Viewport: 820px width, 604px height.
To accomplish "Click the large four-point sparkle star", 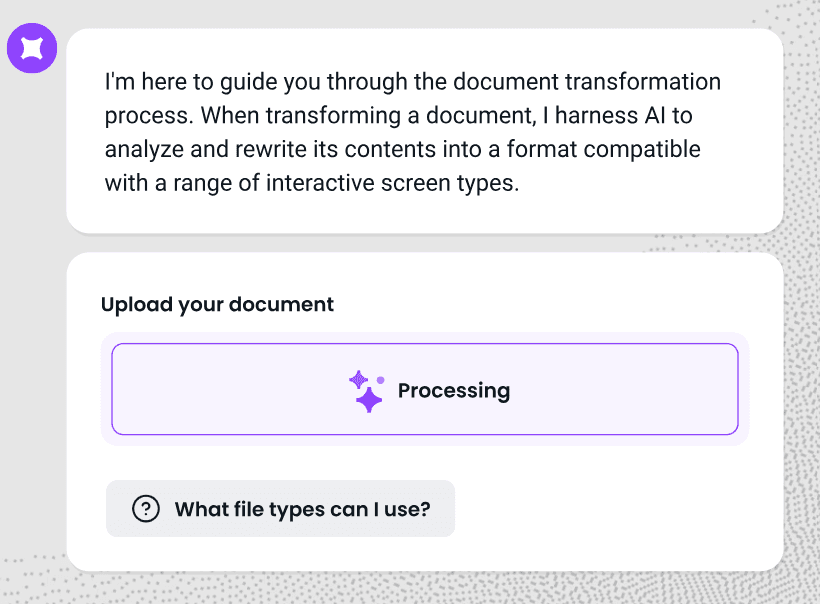I will click(369, 400).
